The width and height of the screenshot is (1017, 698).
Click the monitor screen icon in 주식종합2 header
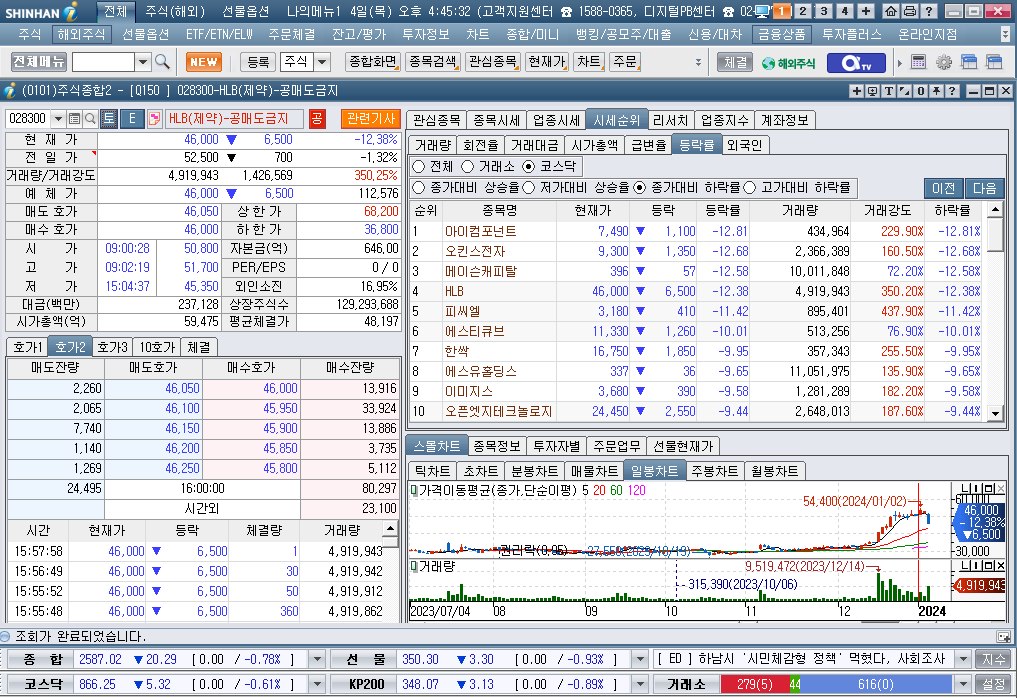tap(872, 91)
